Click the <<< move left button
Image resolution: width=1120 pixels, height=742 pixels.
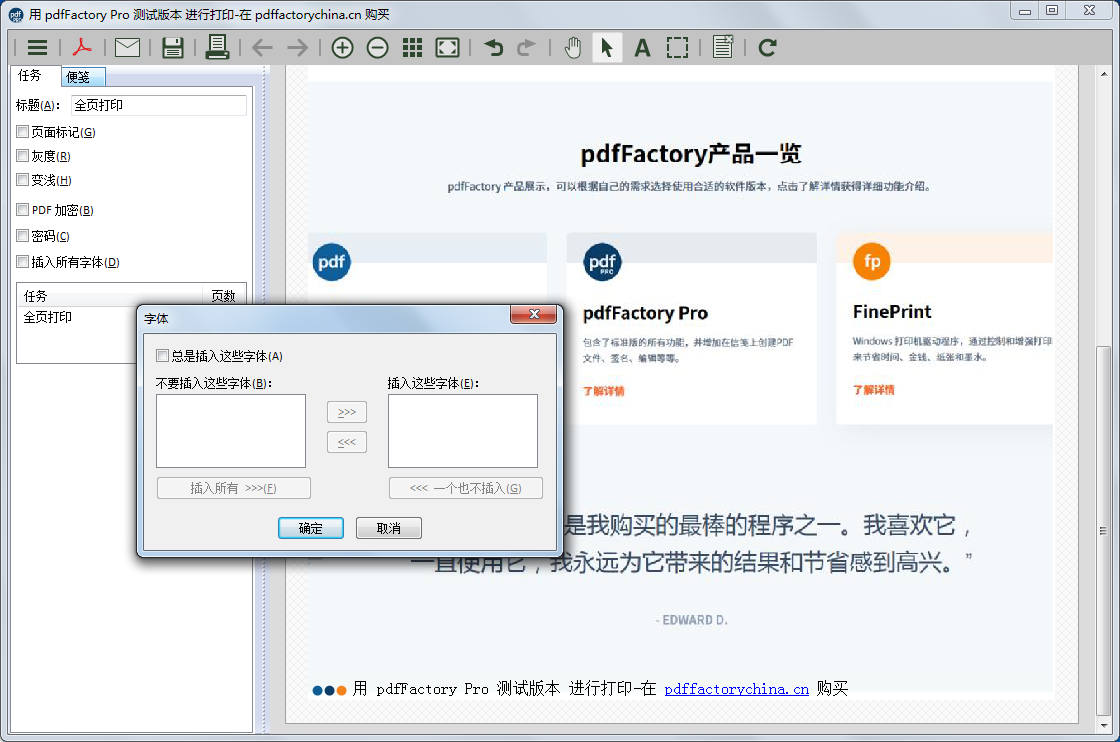pos(347,442)
